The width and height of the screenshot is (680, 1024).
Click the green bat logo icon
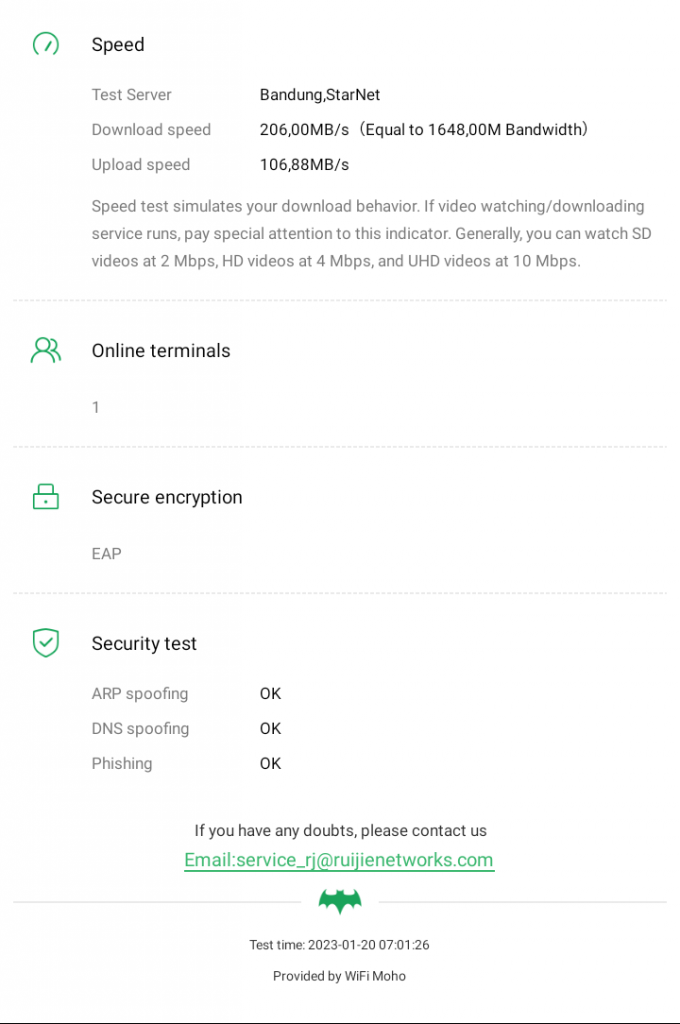(340, 902)
